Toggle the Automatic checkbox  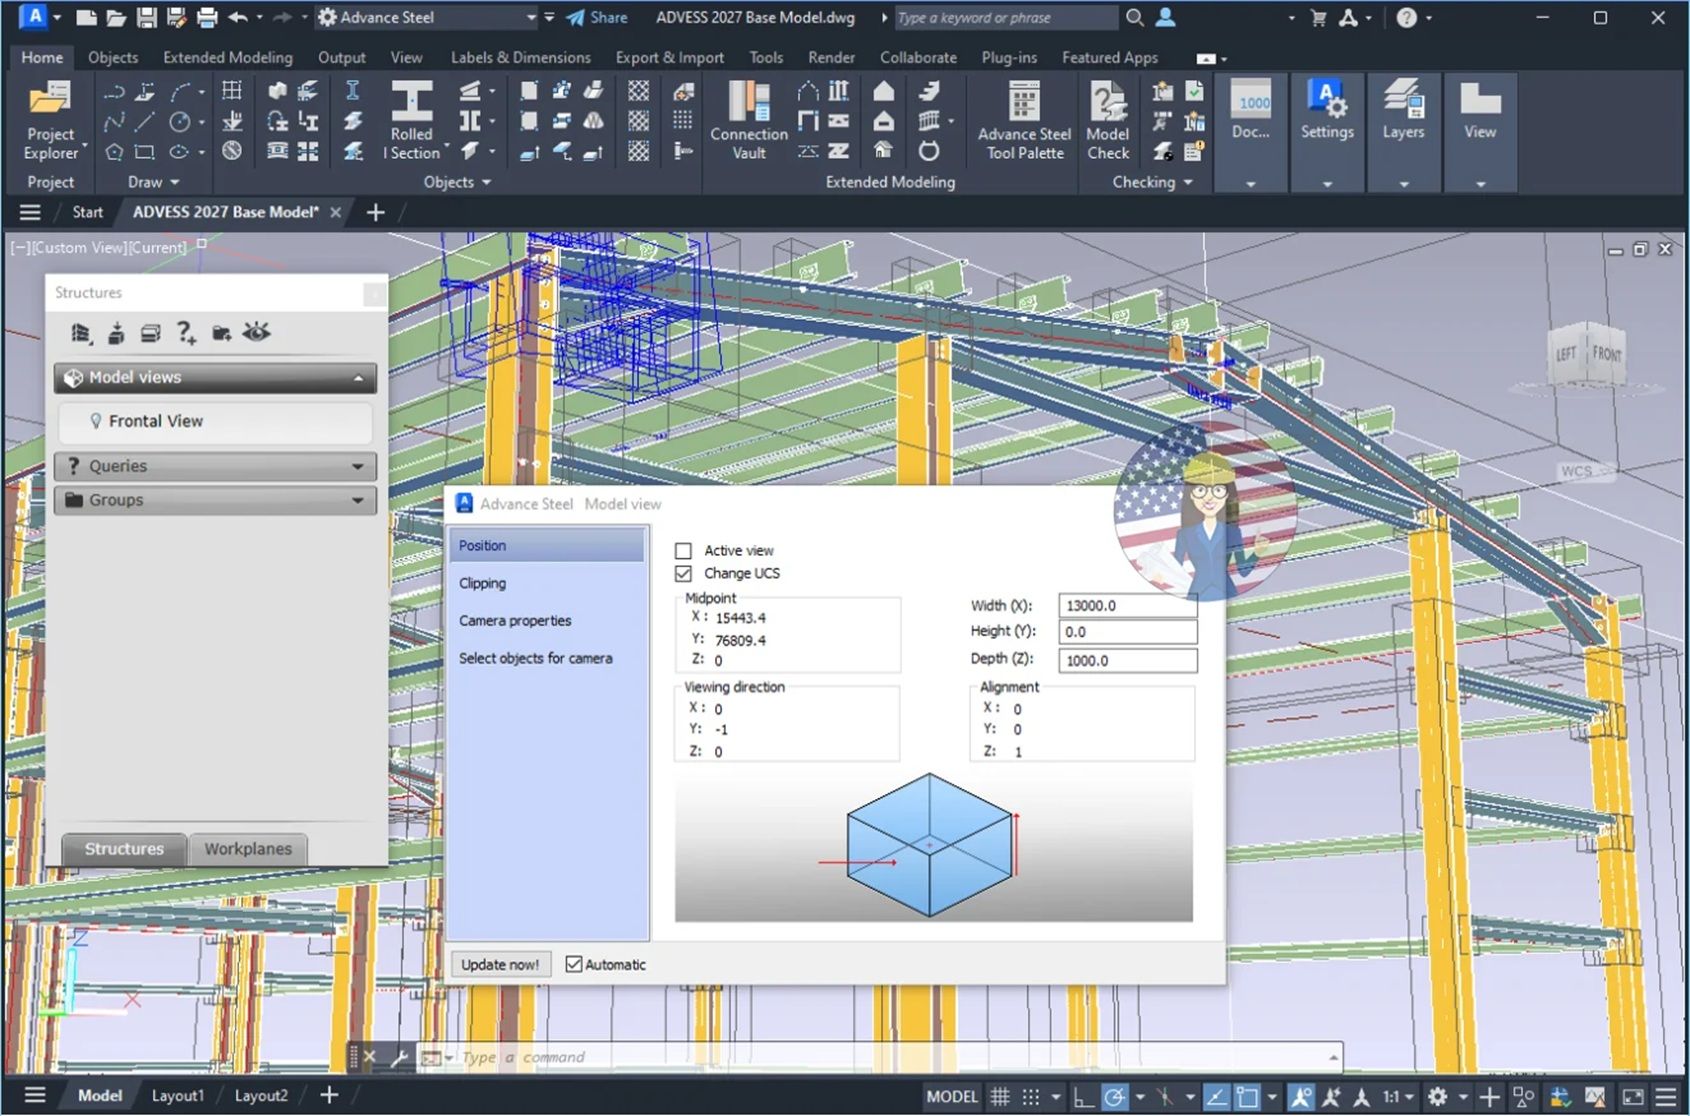click(573, 964)
